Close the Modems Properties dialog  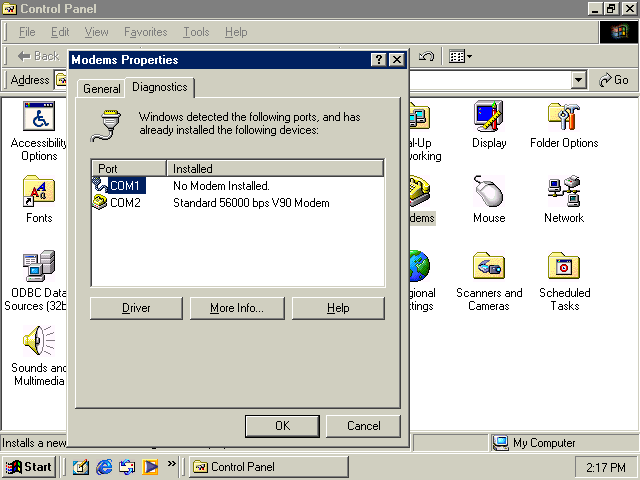(x=396, y=60)
